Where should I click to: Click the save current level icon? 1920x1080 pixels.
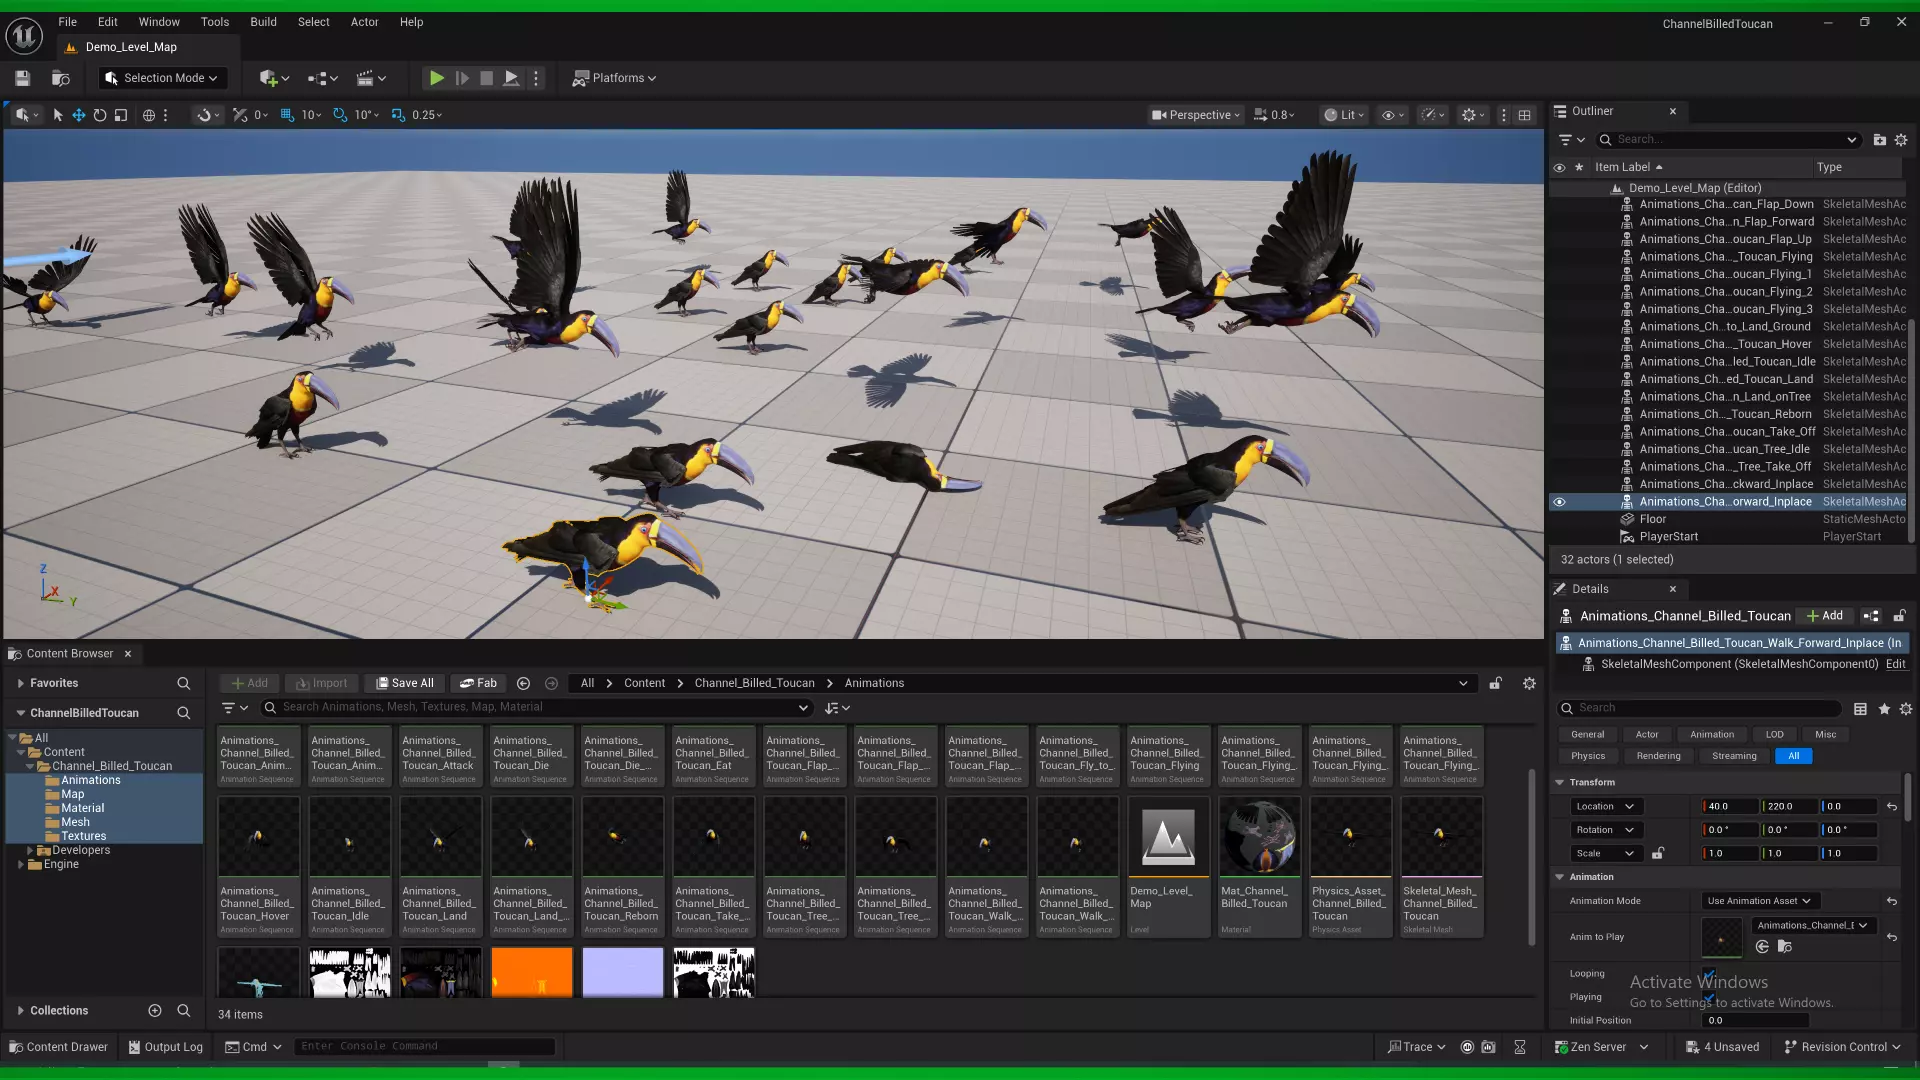point(22,78)
